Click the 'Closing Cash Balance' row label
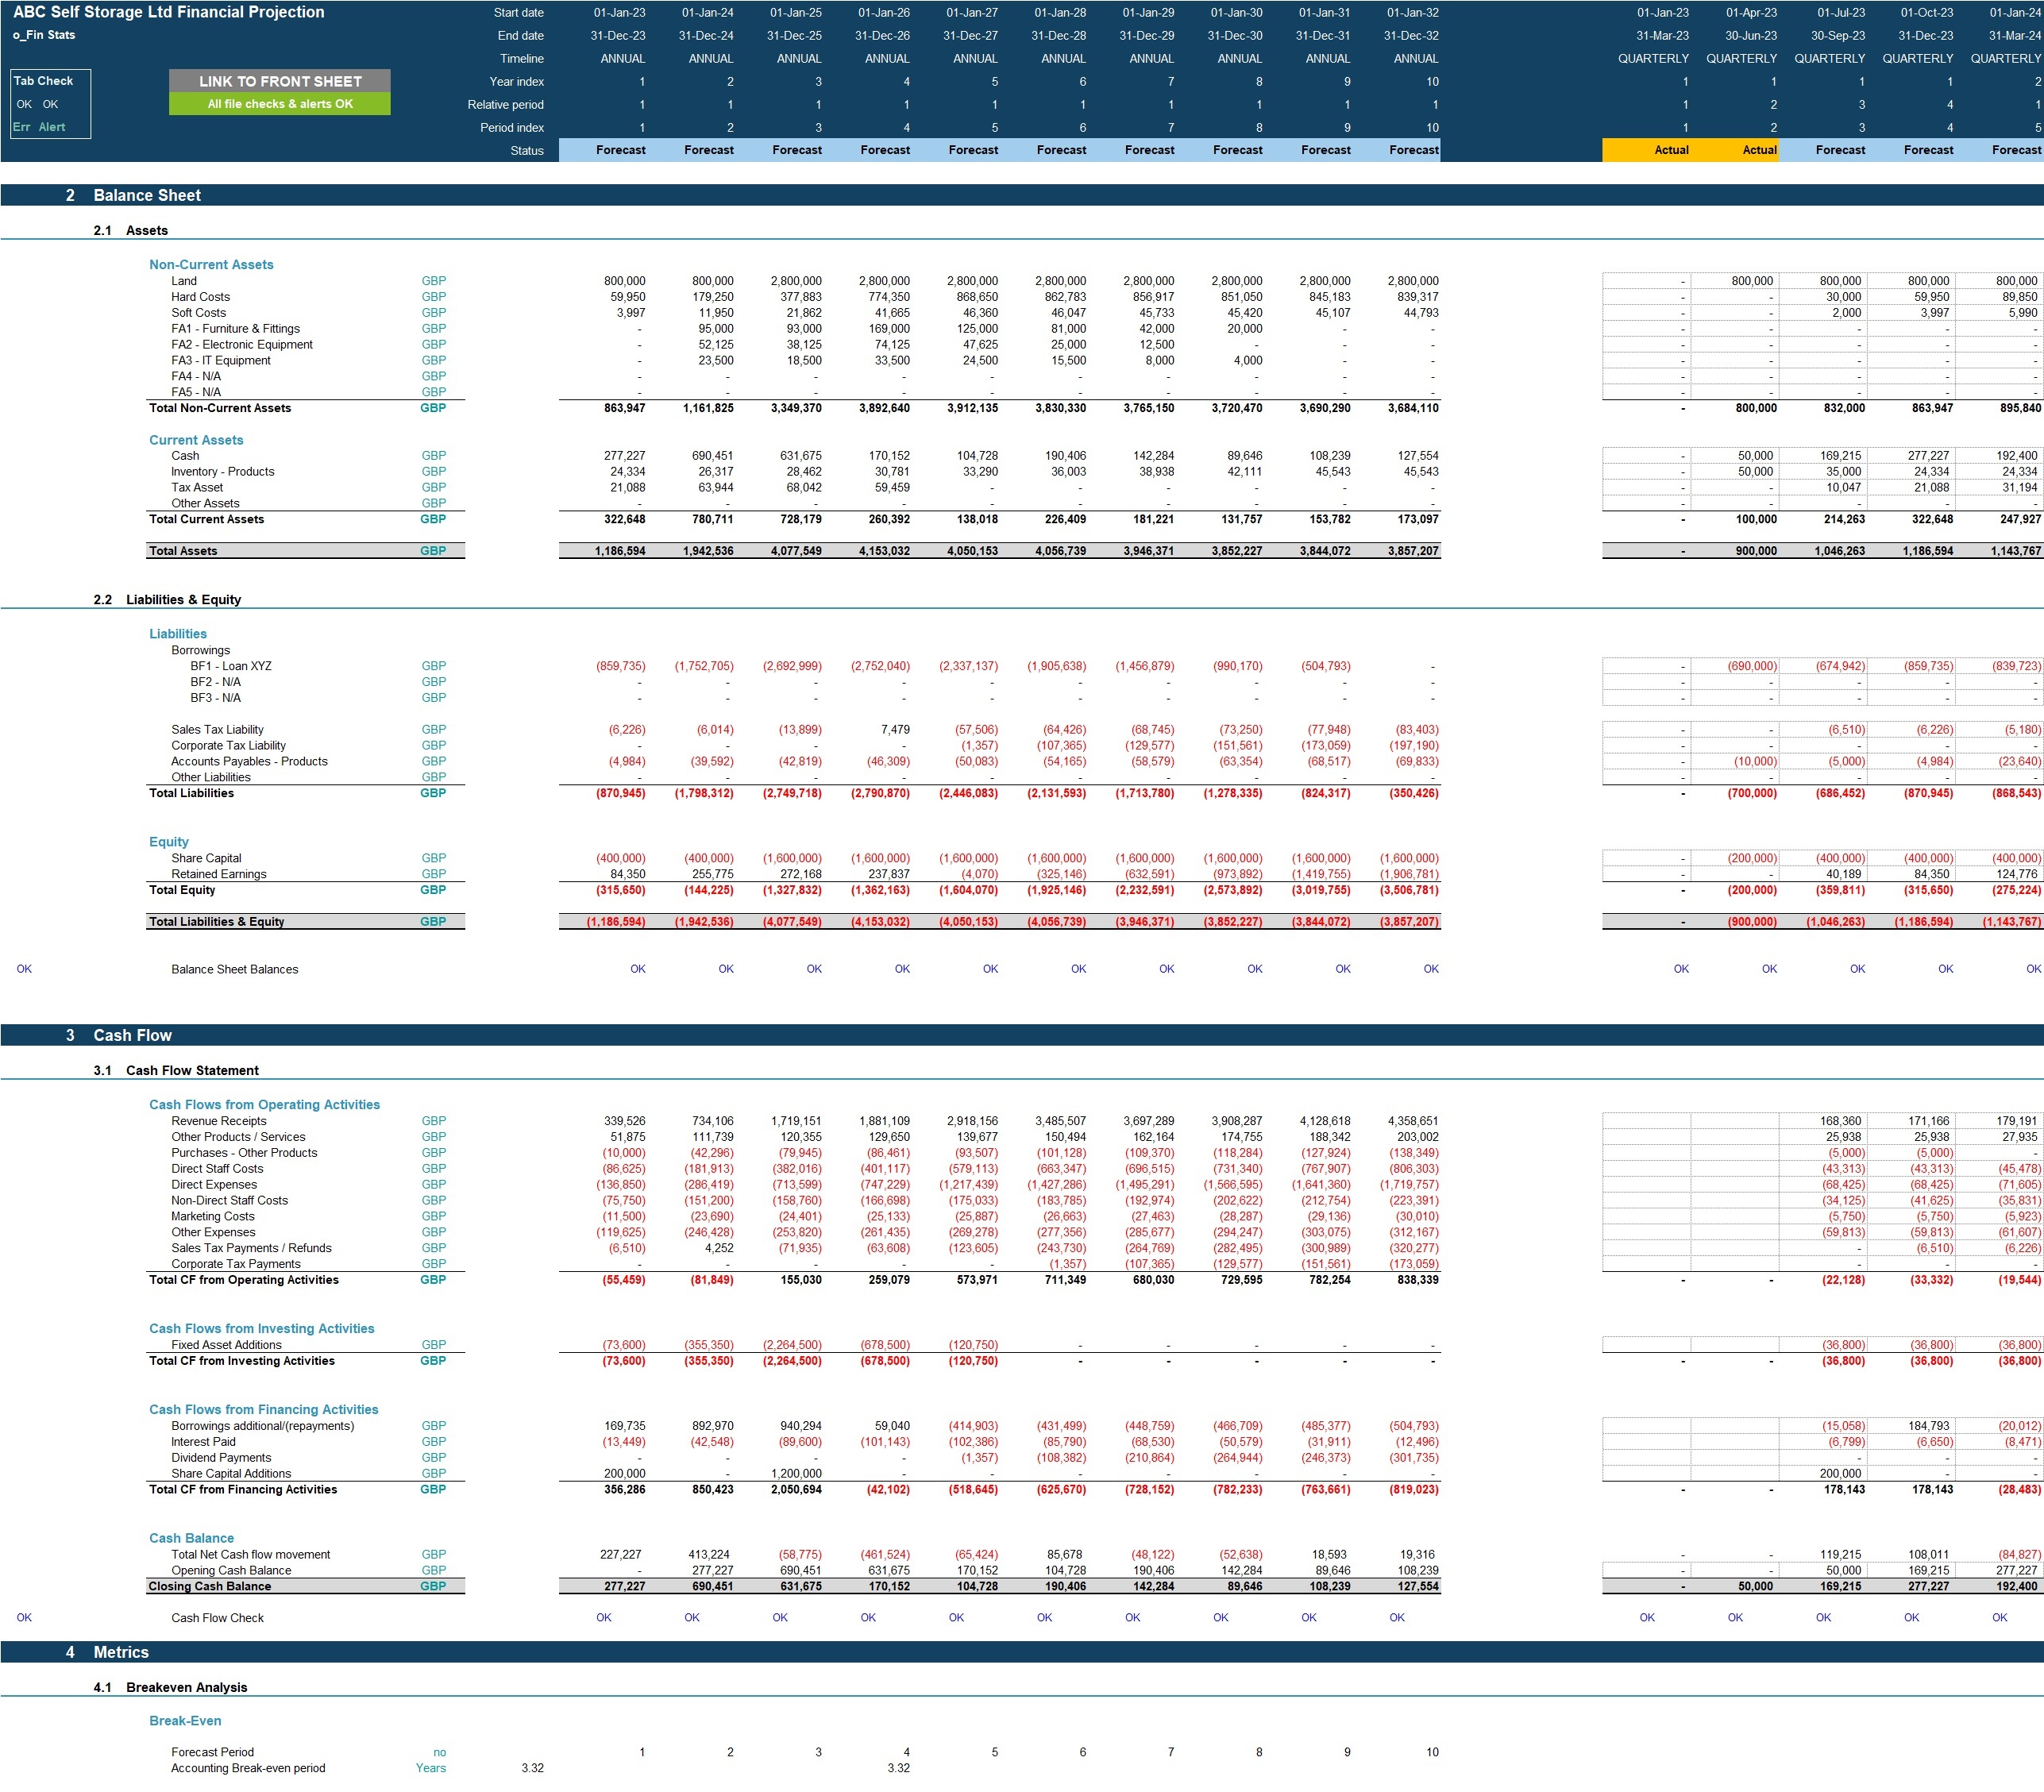Screen dimensions: 2044x1792 click(211, 1586)
